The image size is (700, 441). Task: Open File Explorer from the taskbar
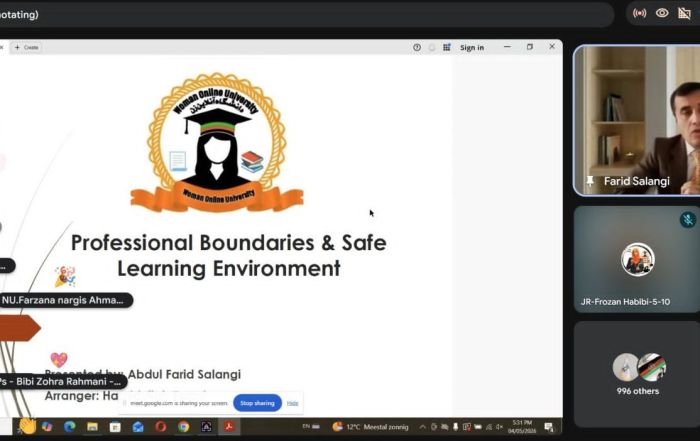click(92, 427)
